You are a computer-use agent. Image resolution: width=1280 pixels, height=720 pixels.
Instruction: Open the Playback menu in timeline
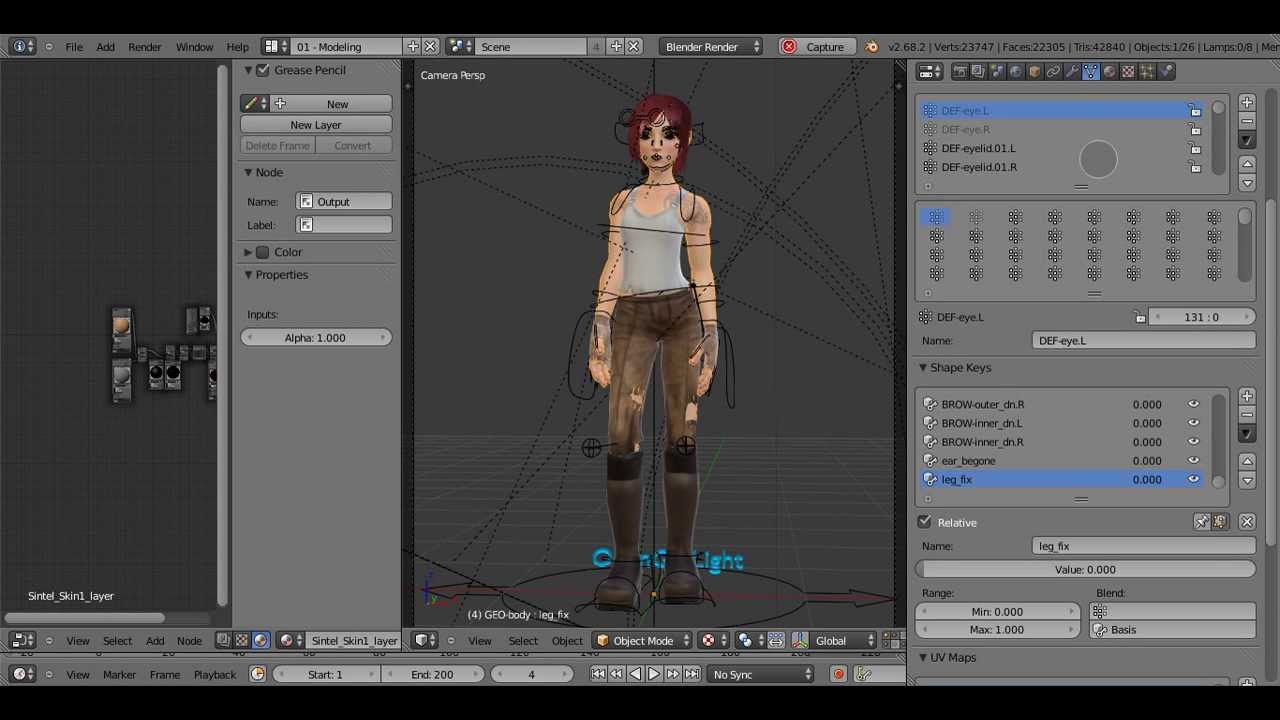(x=215, y=675)
